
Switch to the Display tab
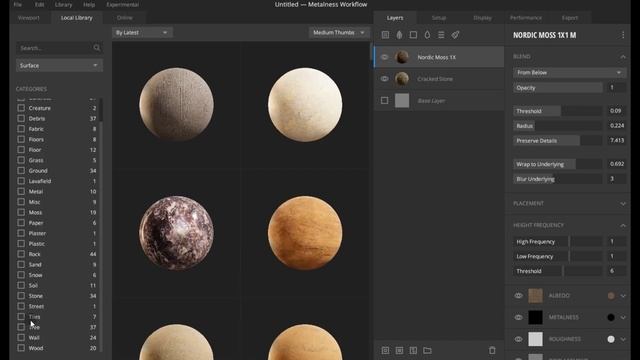click(482, 18)
